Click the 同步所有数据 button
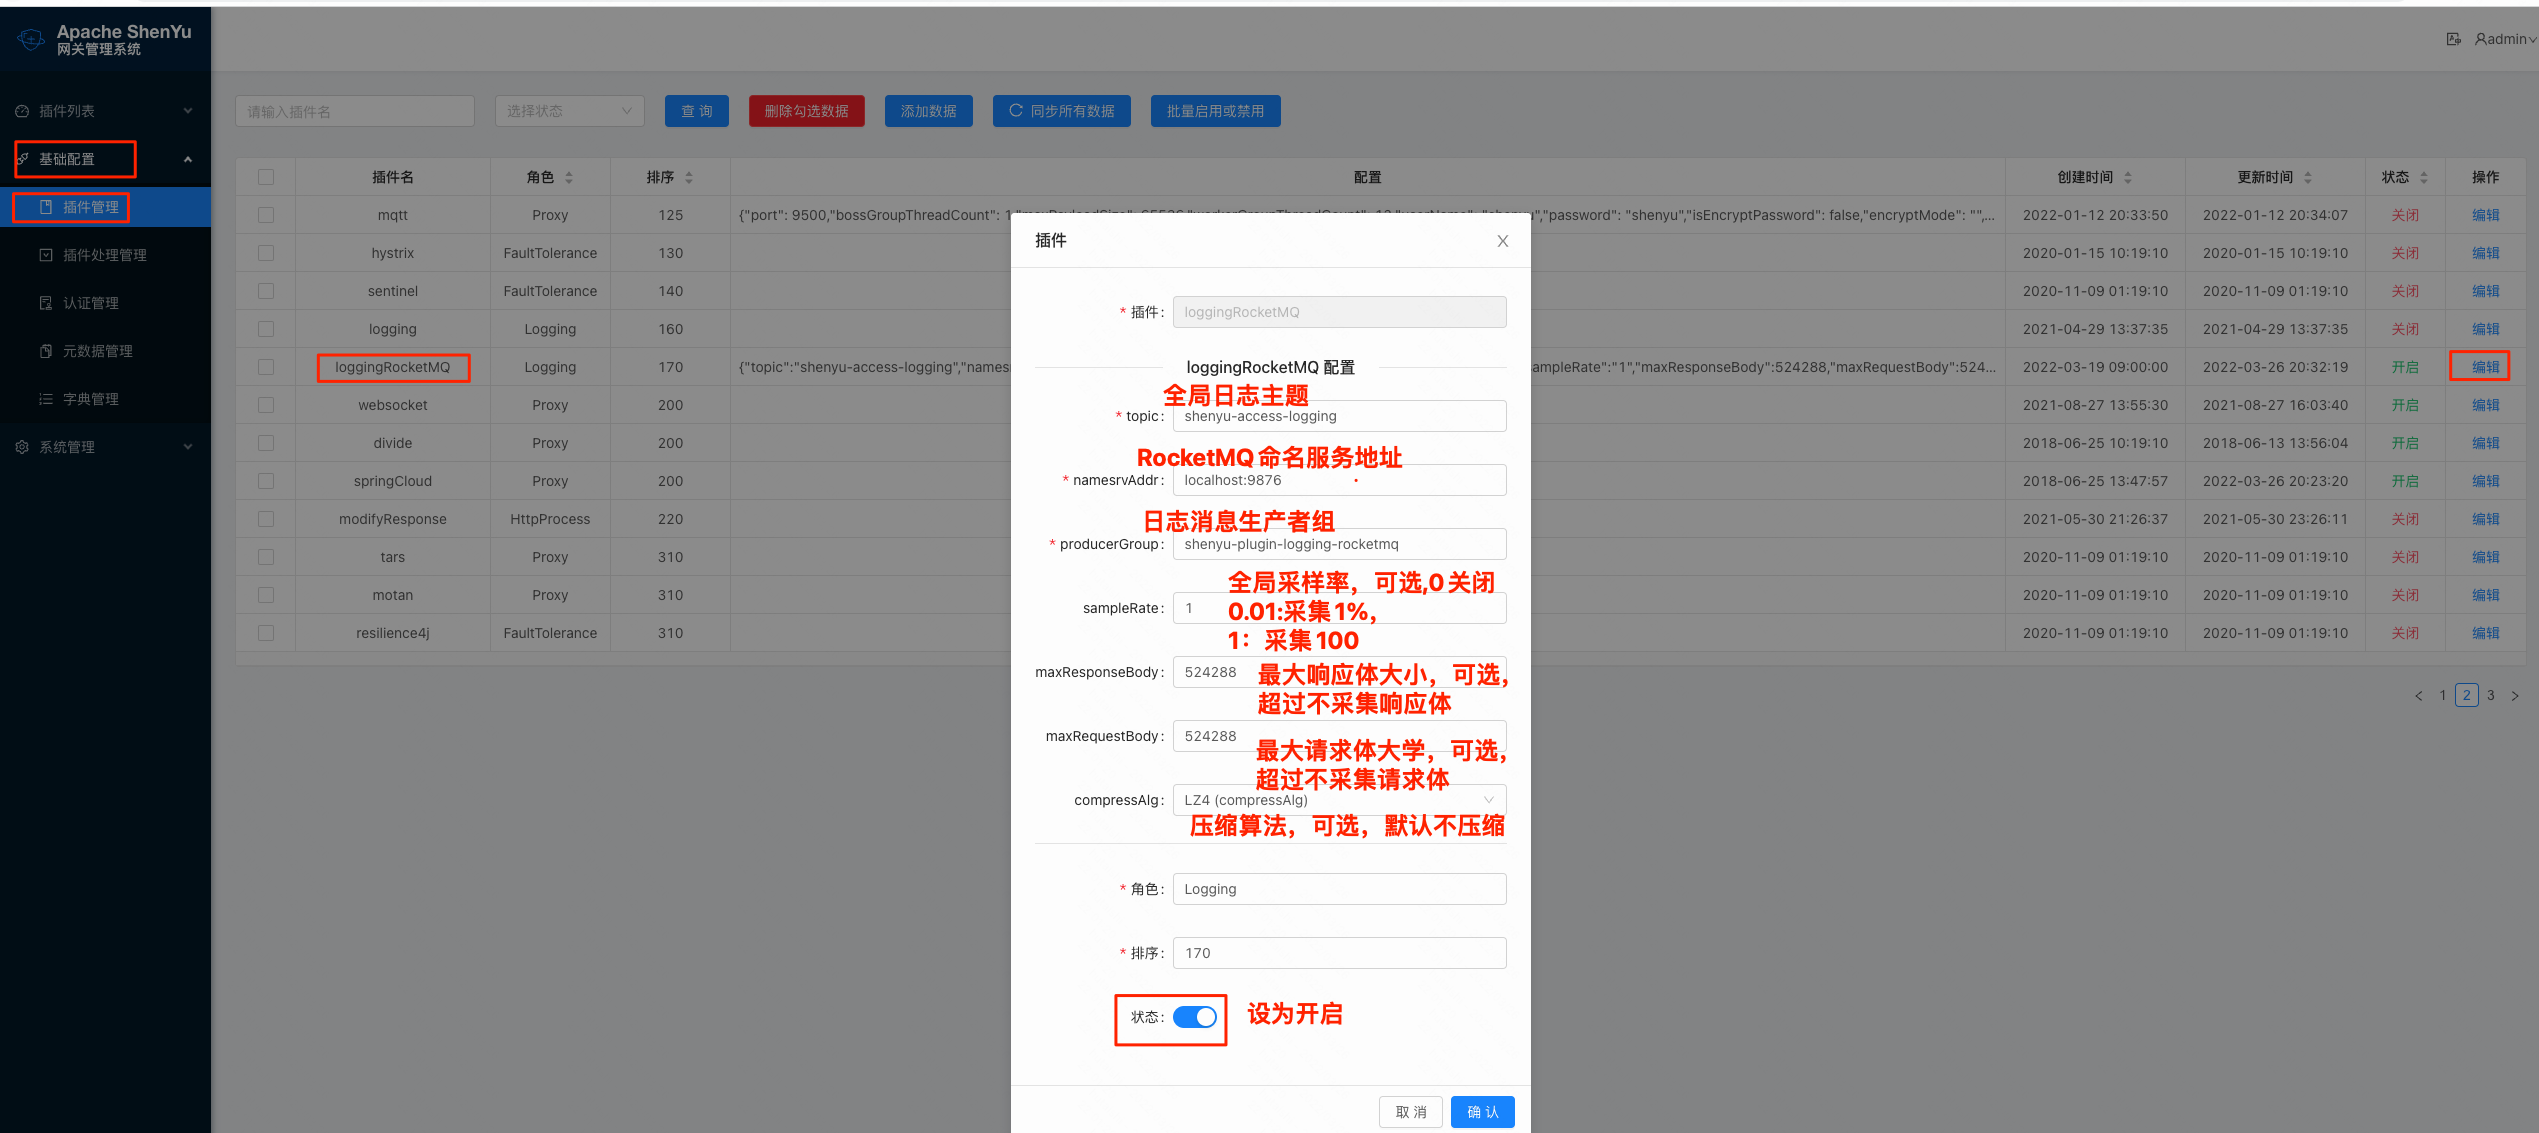This screenshot has width=2539, height=1133. [1061, 111]
